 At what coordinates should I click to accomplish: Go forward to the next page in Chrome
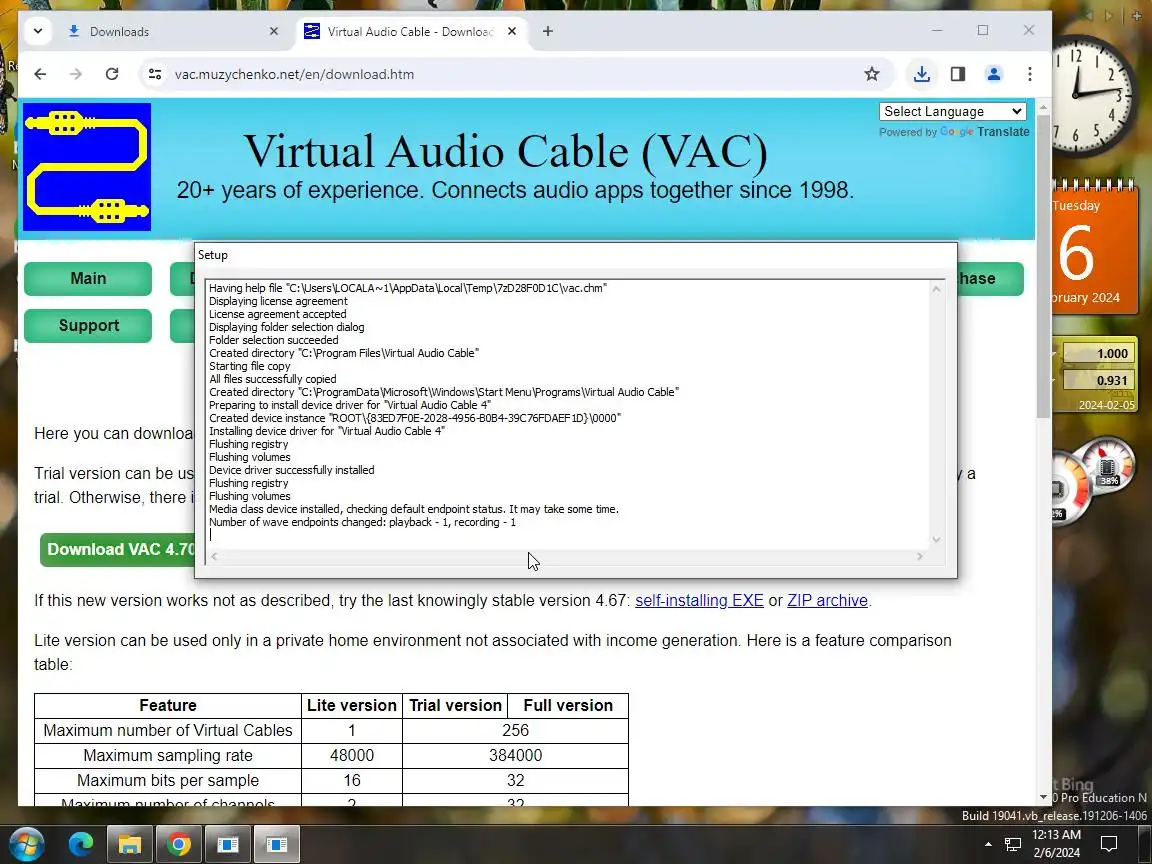[x=76, y=74]
